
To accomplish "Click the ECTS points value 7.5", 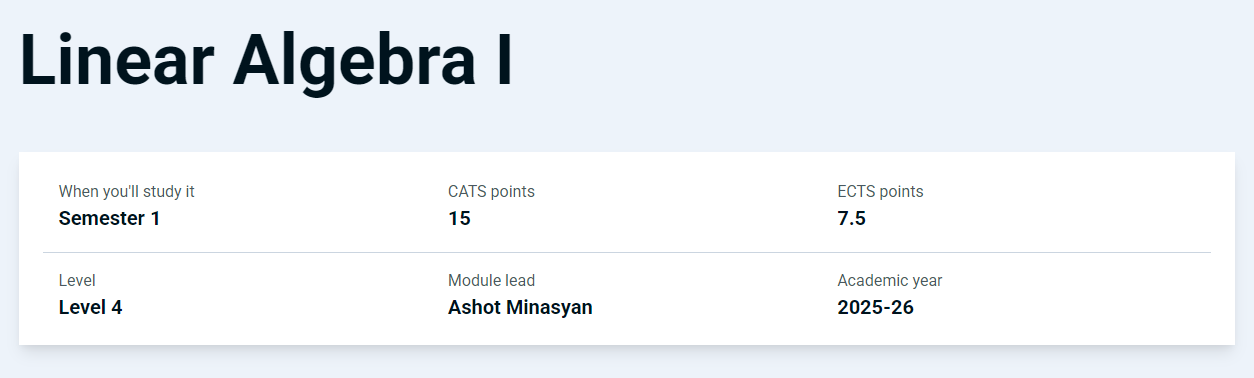I will (x=851, y=218).
